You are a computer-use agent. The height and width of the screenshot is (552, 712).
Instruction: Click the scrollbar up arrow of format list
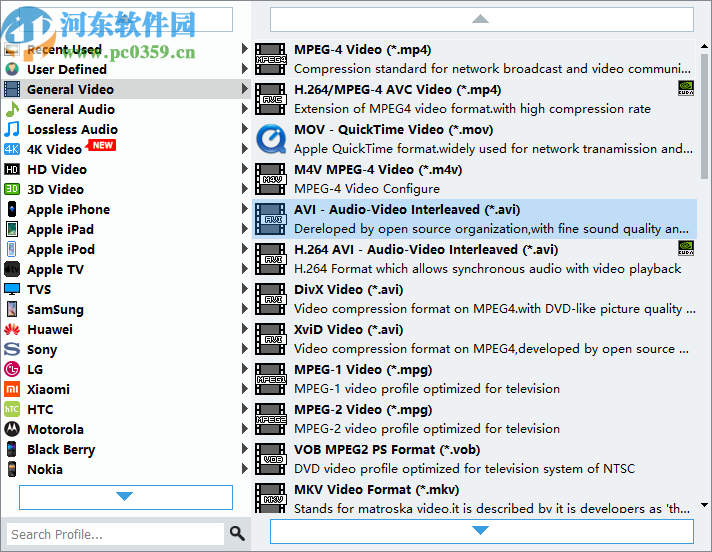[704, 46]
